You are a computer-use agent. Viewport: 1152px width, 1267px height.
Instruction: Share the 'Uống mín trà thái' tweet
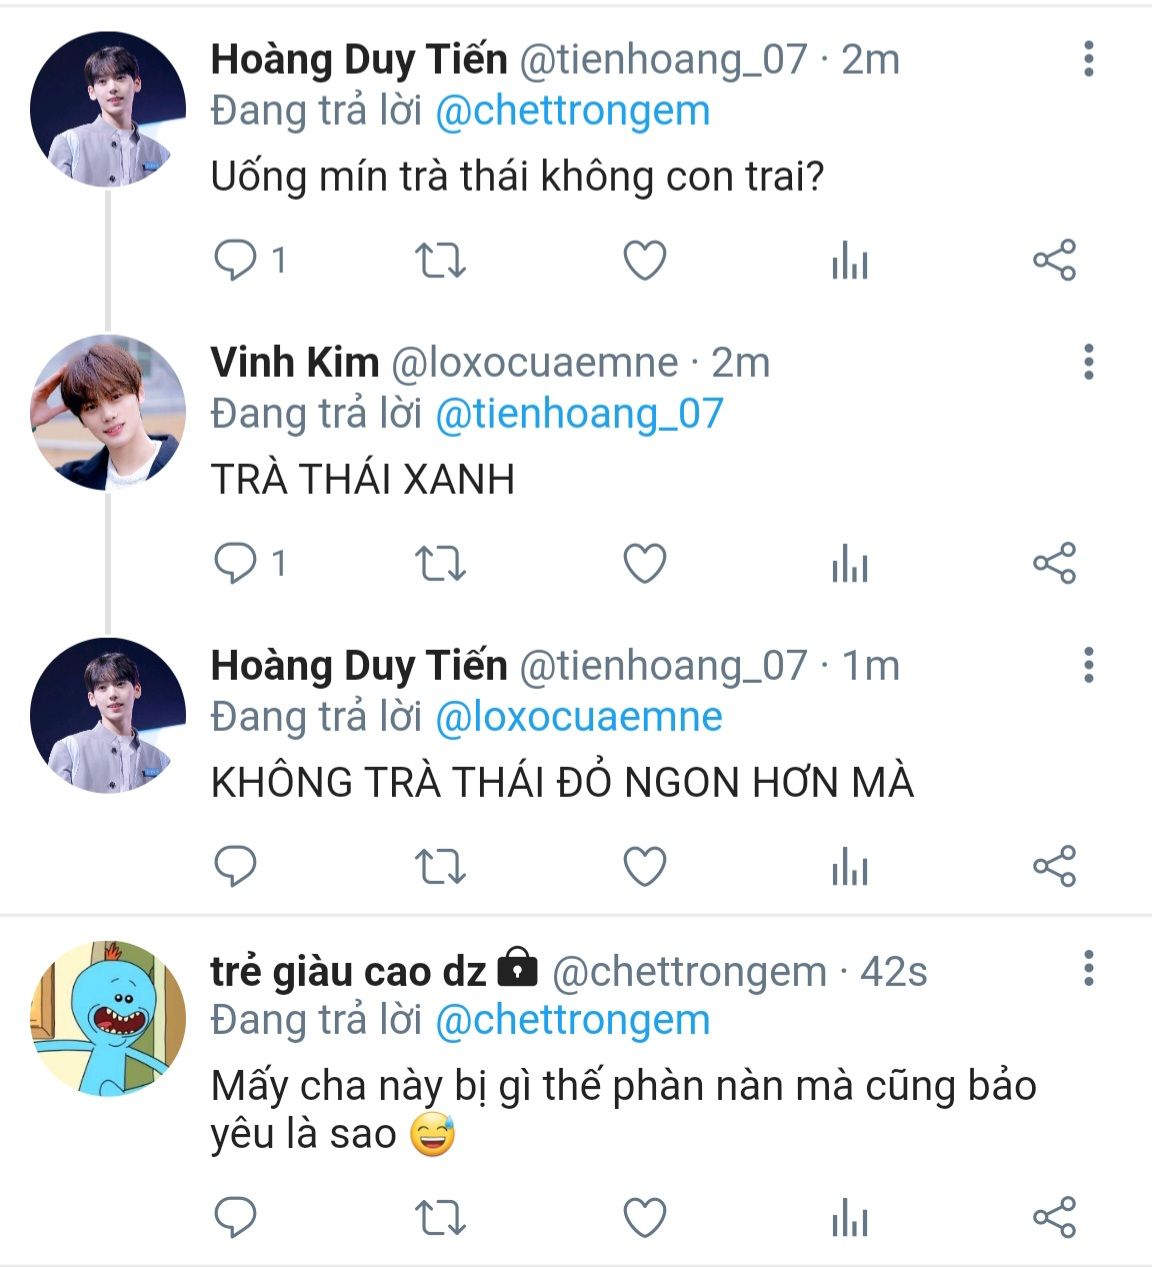pos(1054,261)
